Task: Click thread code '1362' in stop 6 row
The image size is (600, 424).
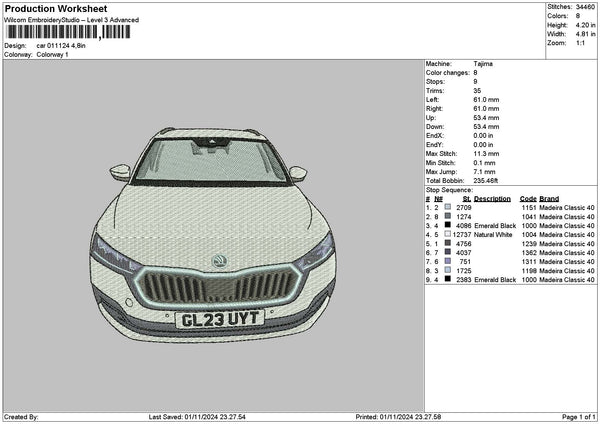Action: pos(529,253)
